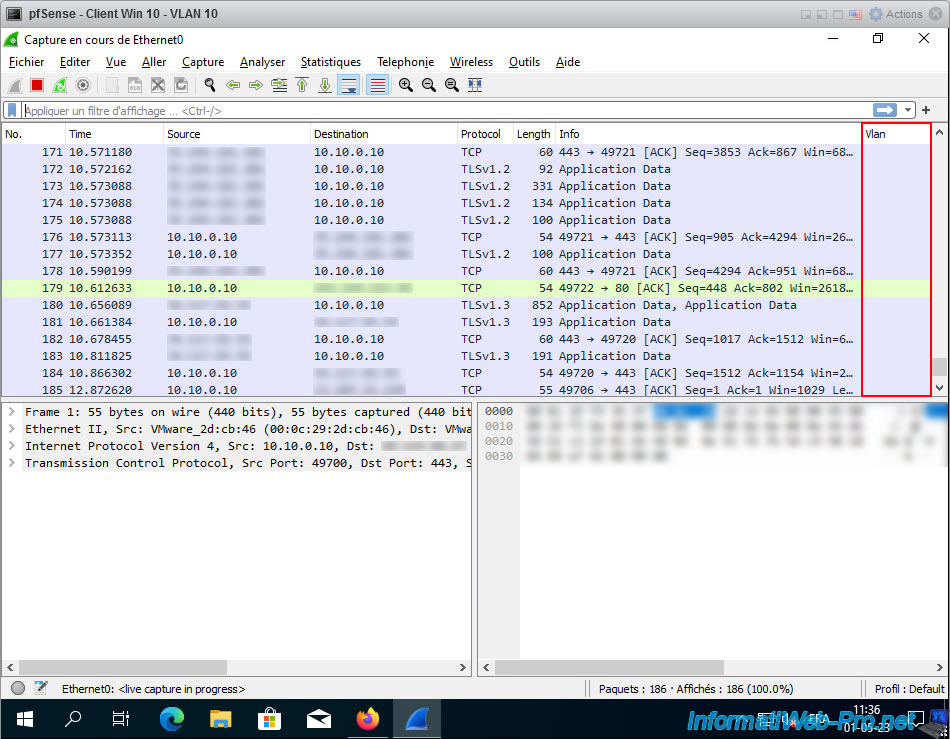Reset text to normal size
This screenshot has width=950, height=739.
(452, 85)
